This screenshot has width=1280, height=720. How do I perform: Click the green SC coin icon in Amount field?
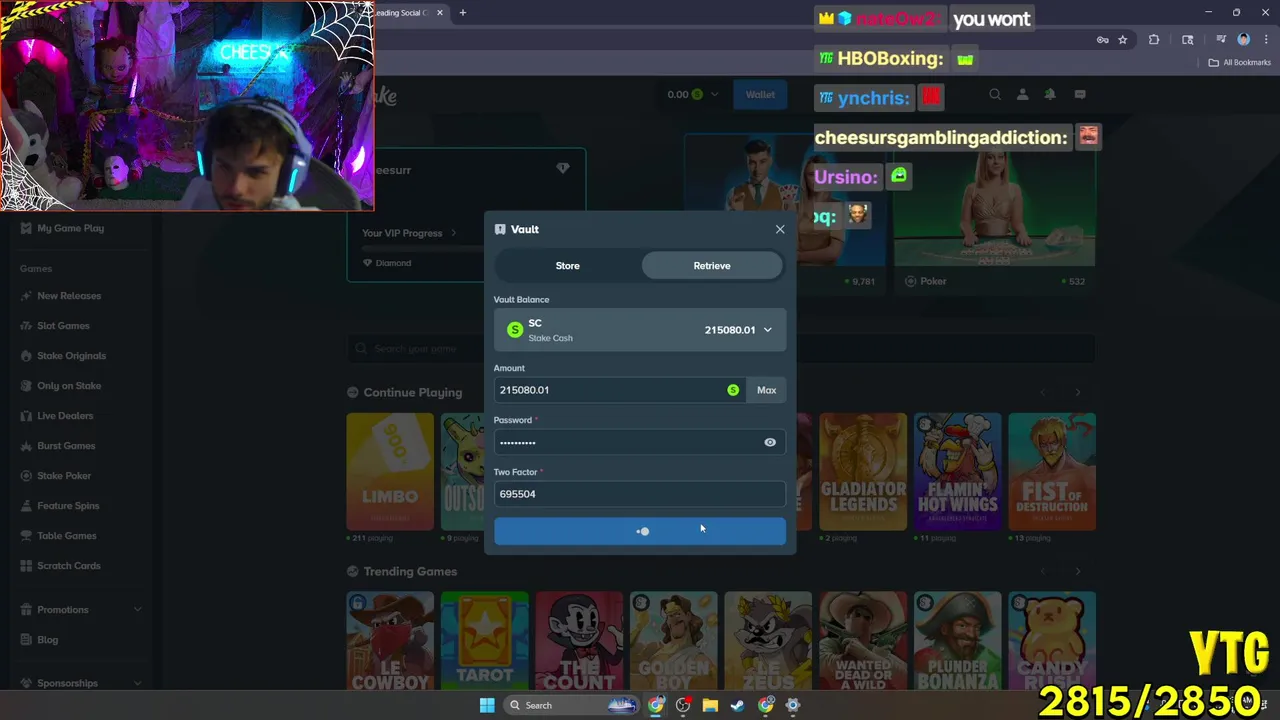click(x=733, y=390)
